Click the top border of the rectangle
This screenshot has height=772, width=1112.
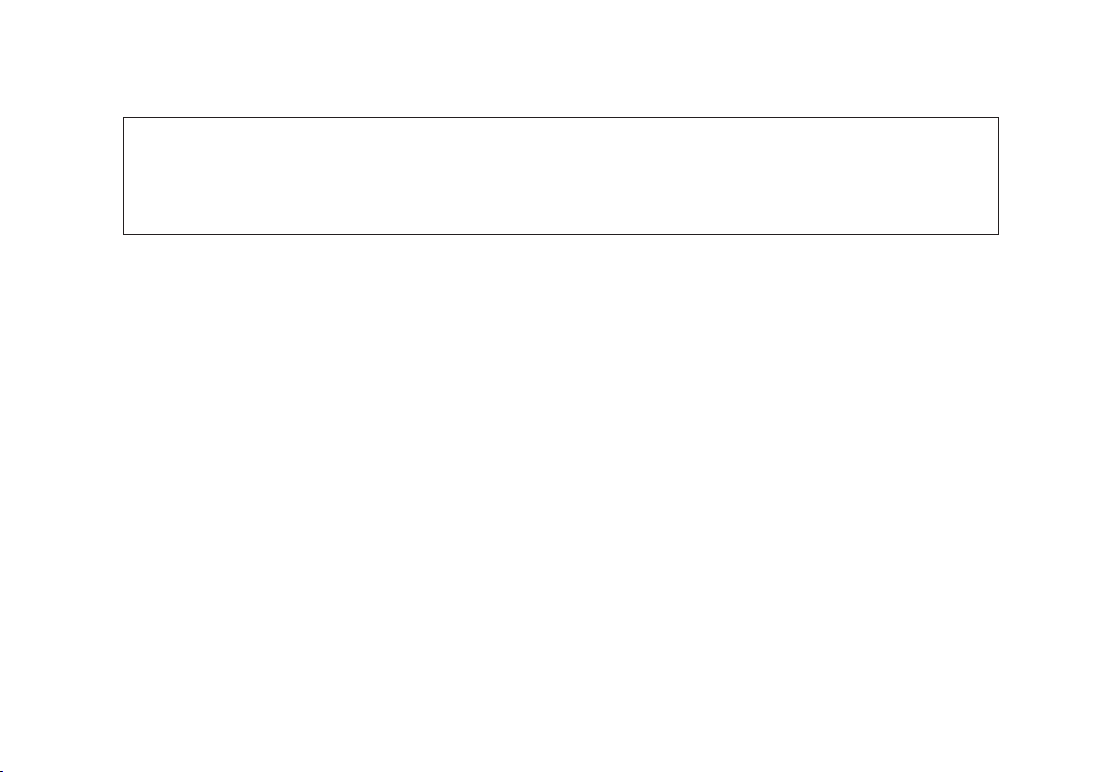560,118
